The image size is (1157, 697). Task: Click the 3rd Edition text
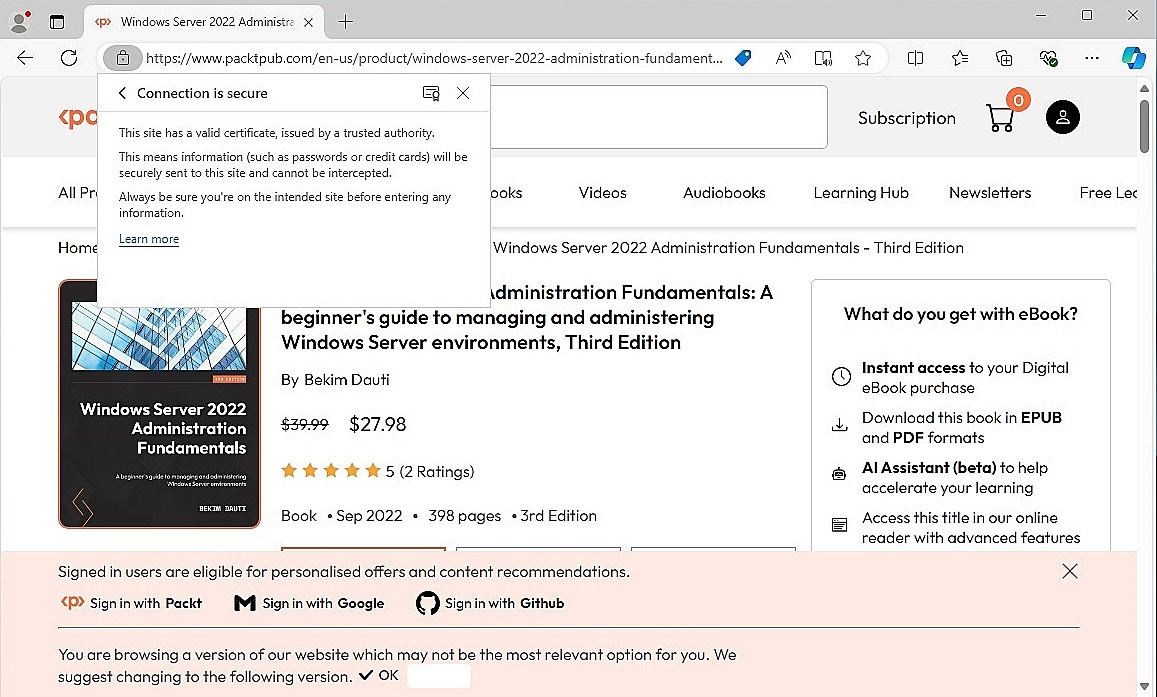pos(559,516)
